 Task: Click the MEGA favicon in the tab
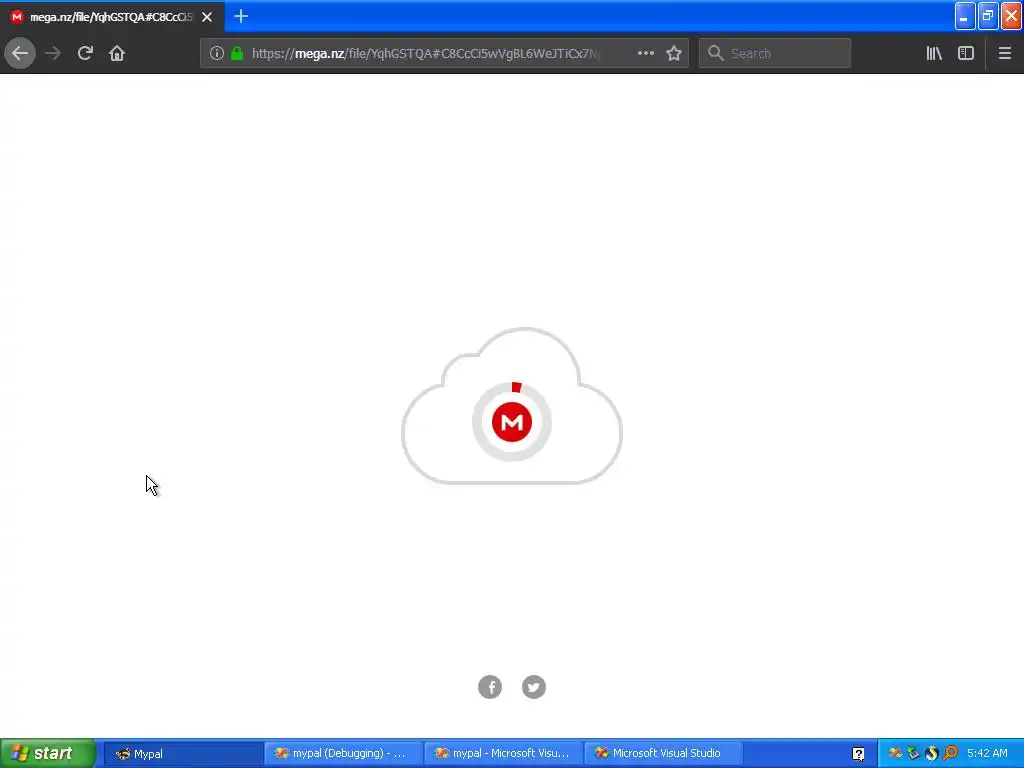coord(17,16)
